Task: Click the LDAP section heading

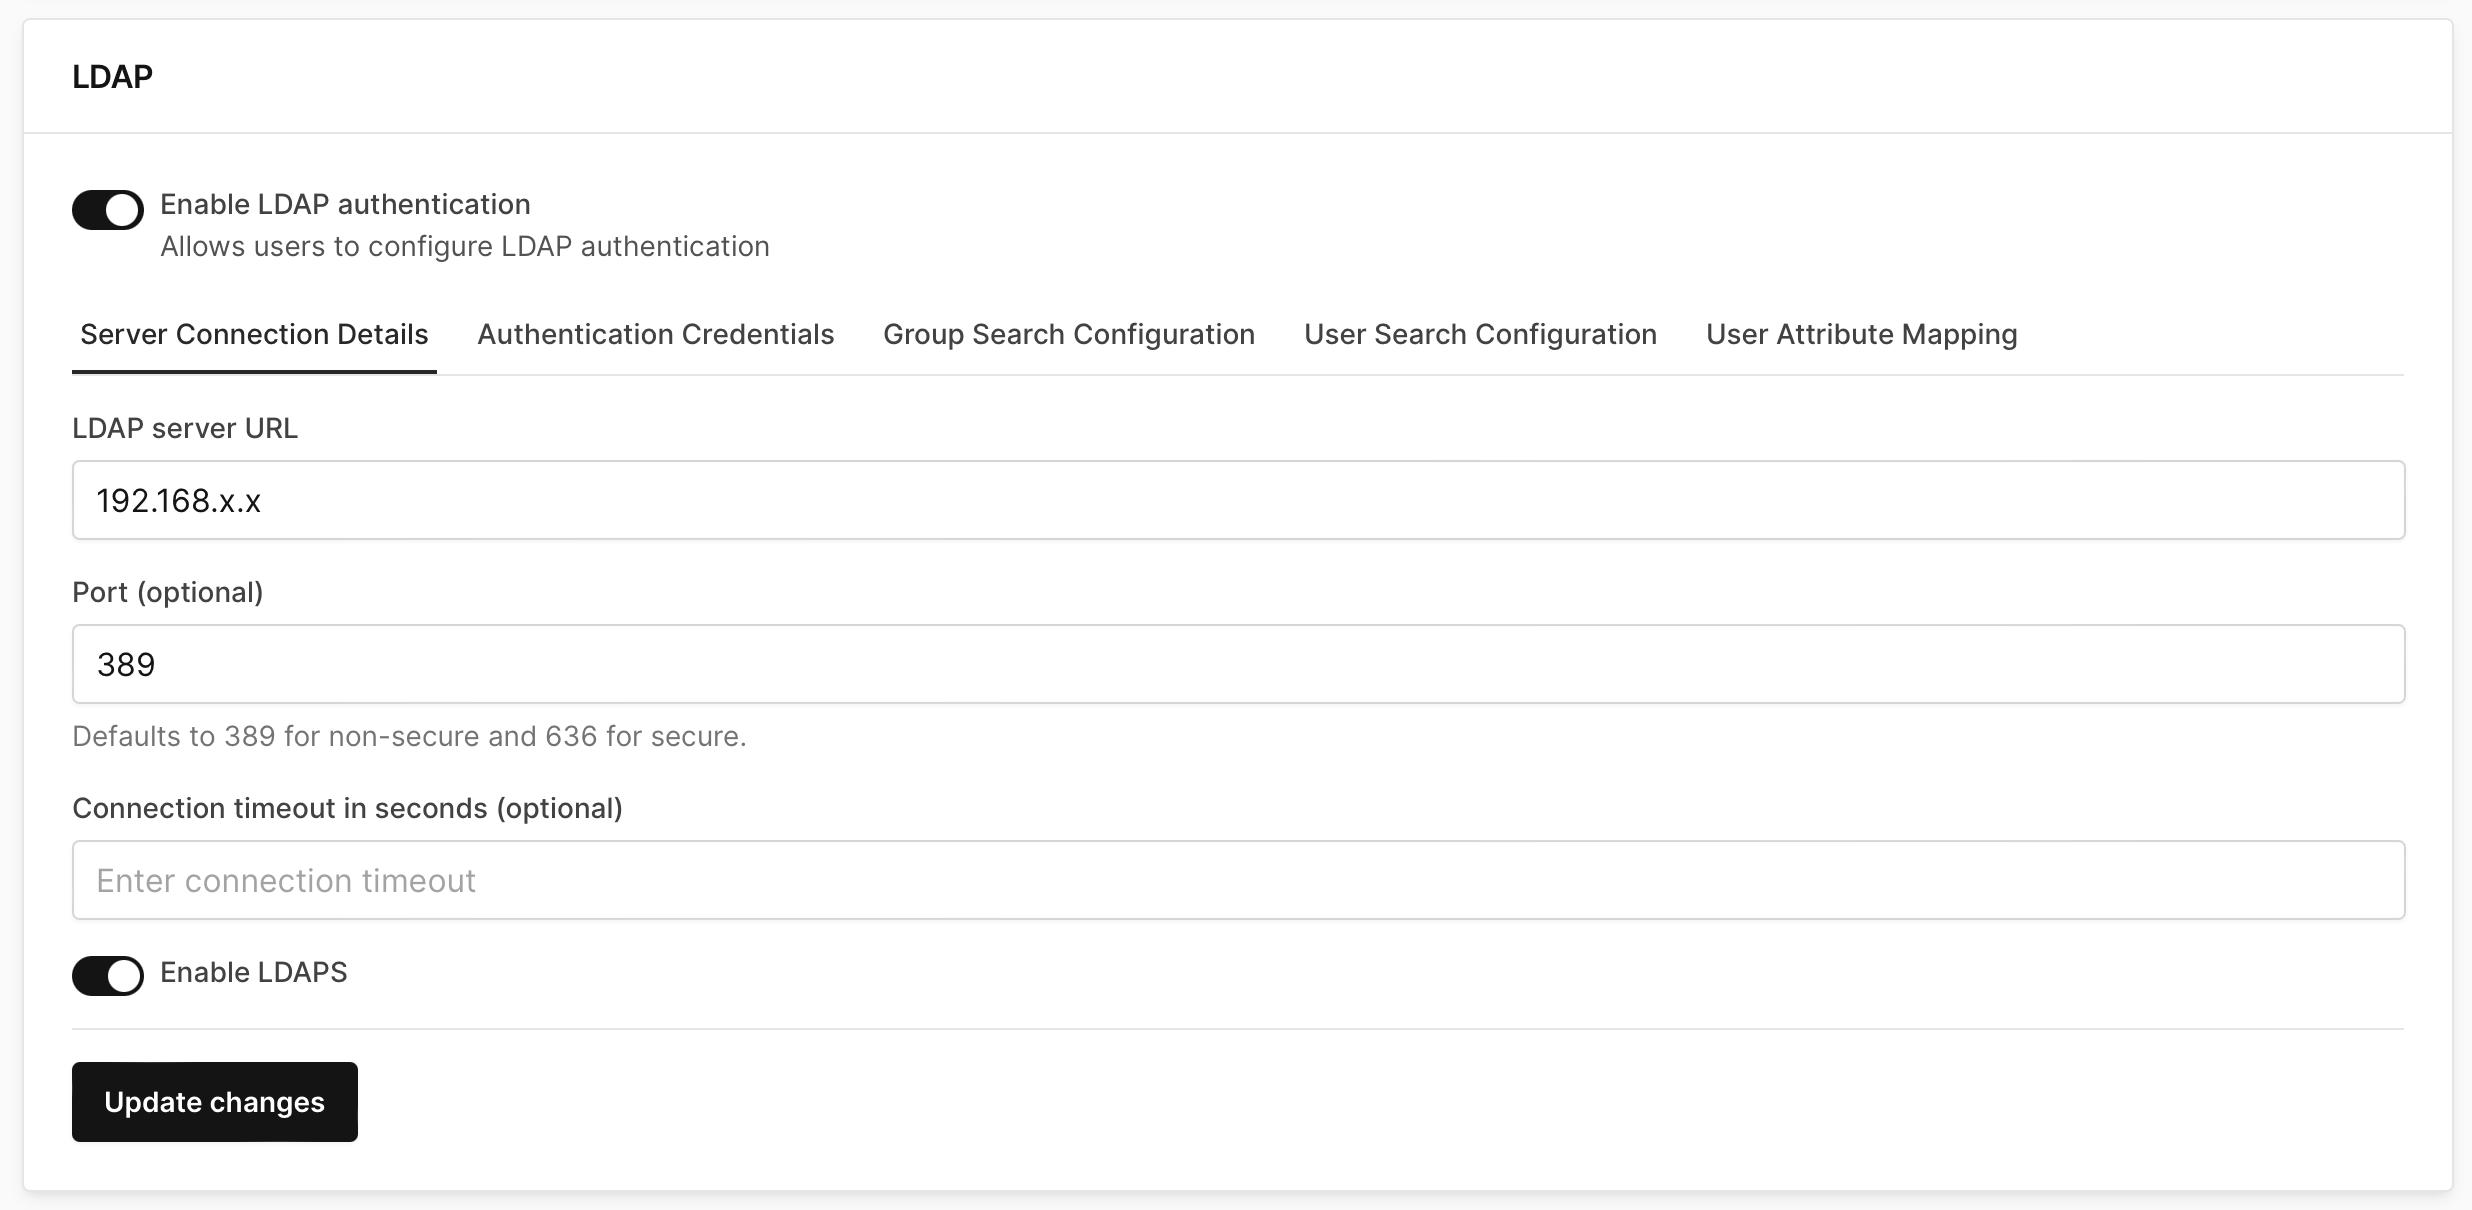Action: tap(112, 75)
